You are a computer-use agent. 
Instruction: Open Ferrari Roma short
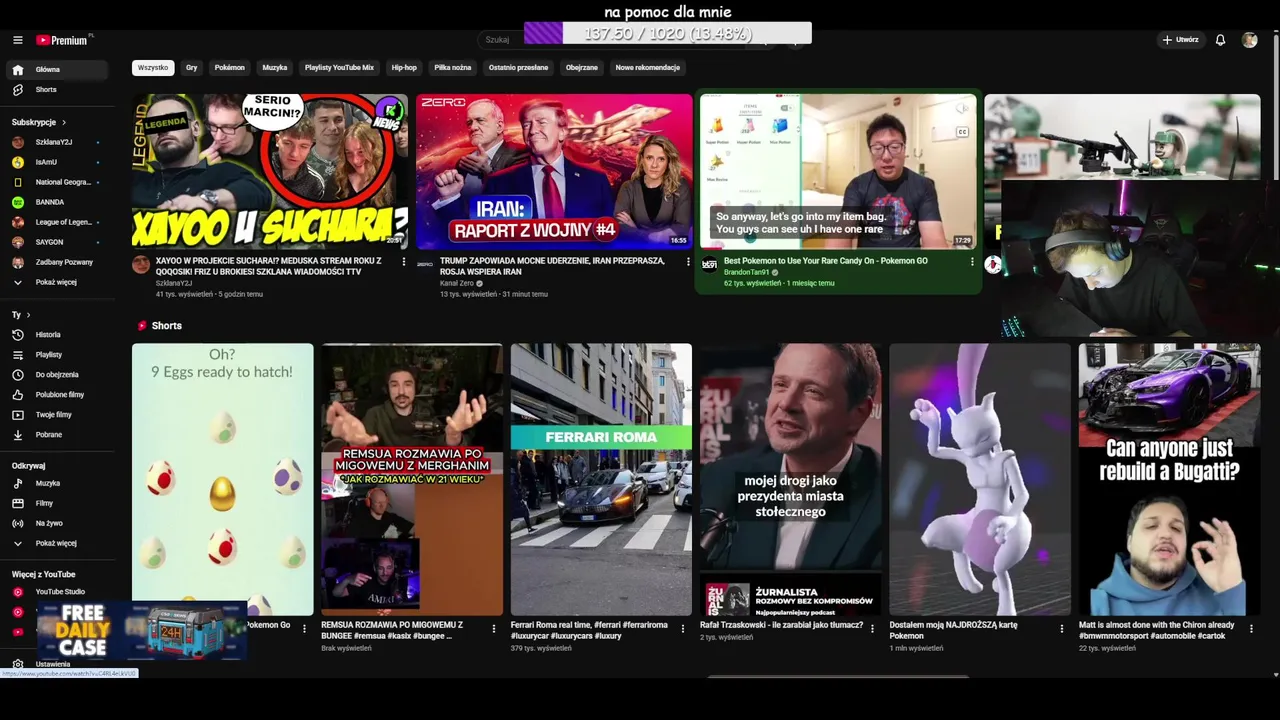(x=601, y=479)
